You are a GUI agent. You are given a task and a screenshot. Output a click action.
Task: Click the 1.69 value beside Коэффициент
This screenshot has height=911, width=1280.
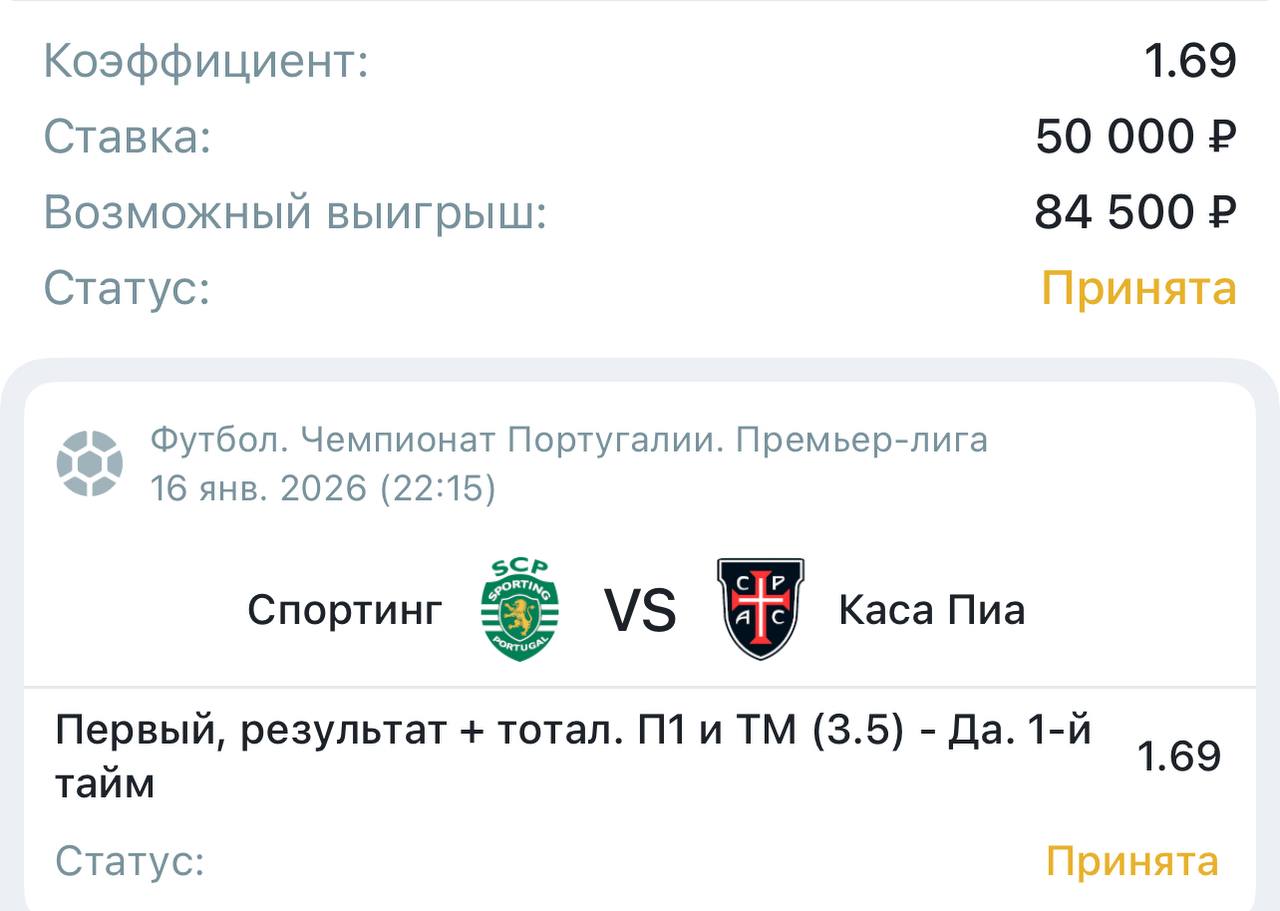coord(1190,61)
